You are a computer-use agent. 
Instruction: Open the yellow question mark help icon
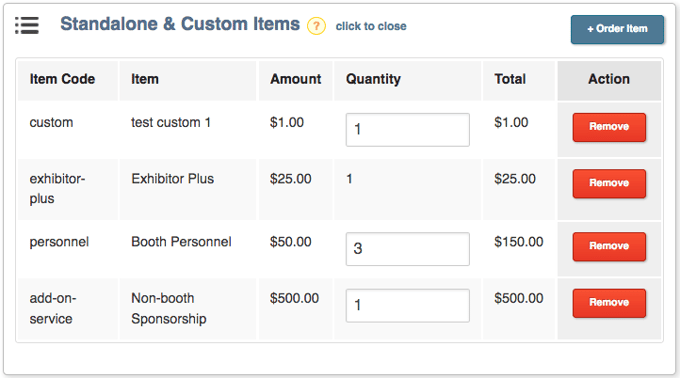coord(316,26)
